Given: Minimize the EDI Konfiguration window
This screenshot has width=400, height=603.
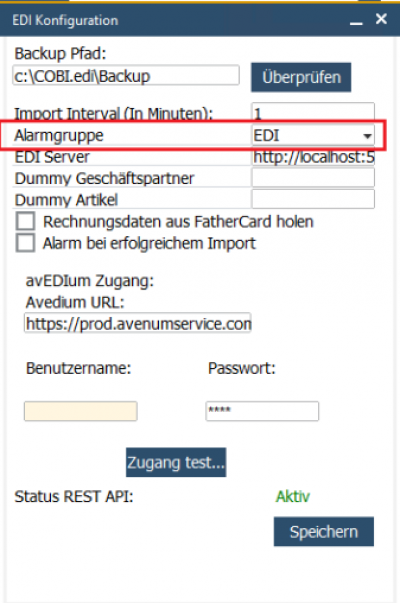Looking at the screenshot, I should (x=356, y=20).
